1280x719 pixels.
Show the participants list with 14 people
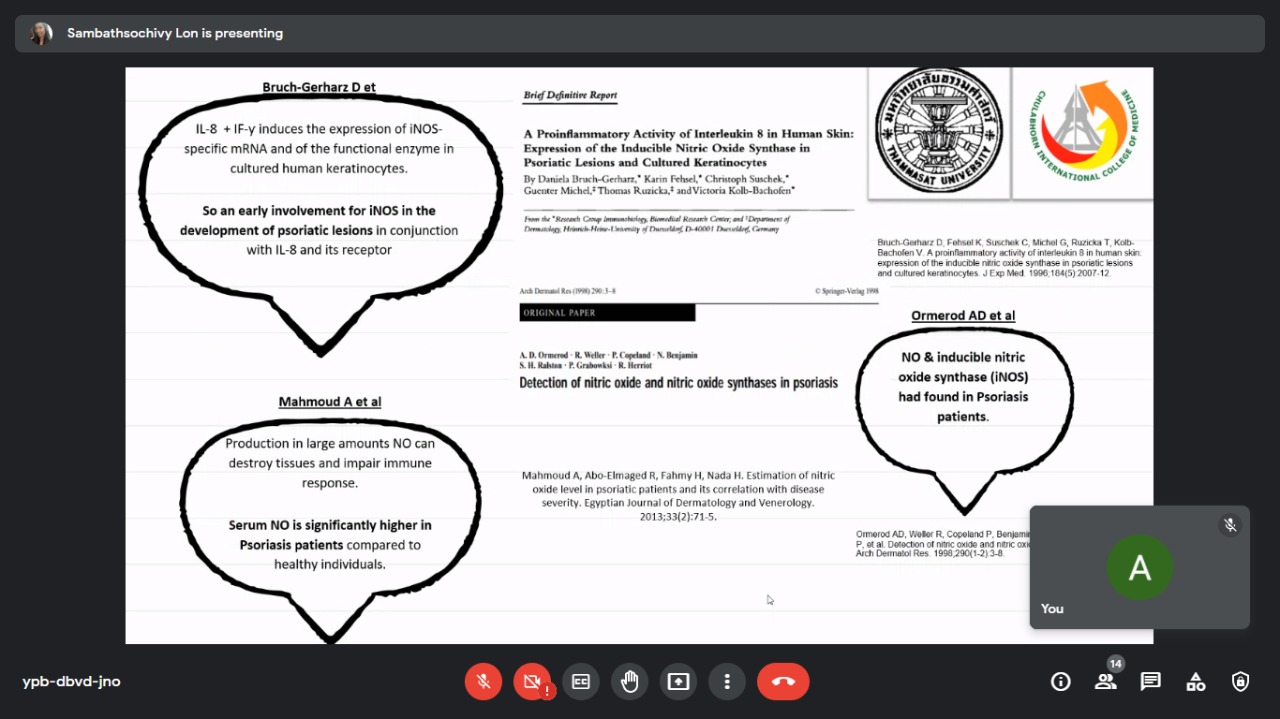pyautogui.click(x=1106, y=682)
